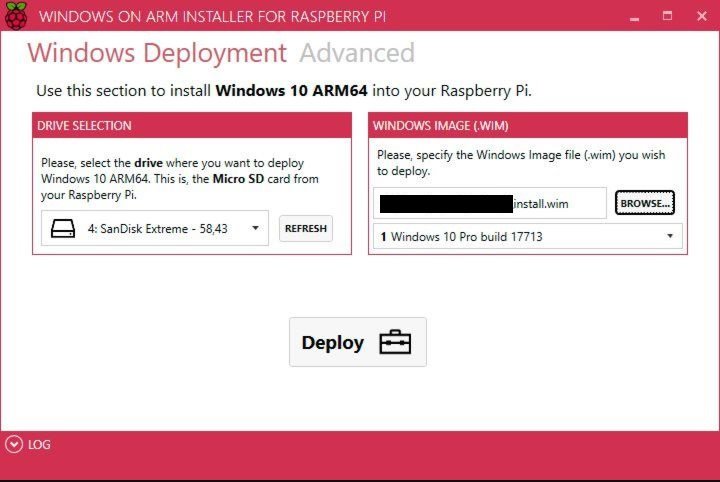The image size is (720, 482).
Task: Switch to the Advanced tab
Action: (357, 53)
